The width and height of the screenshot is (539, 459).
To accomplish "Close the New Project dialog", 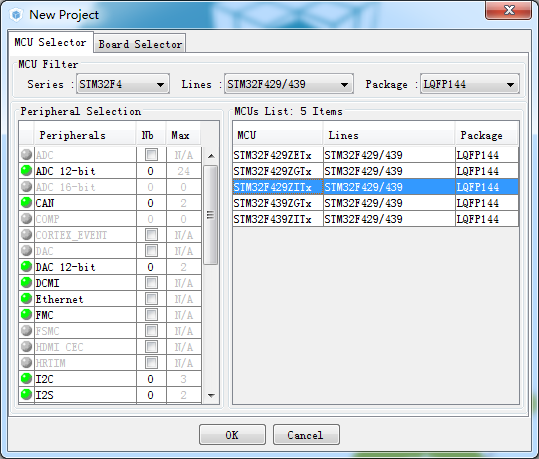I will pos(508,10).
